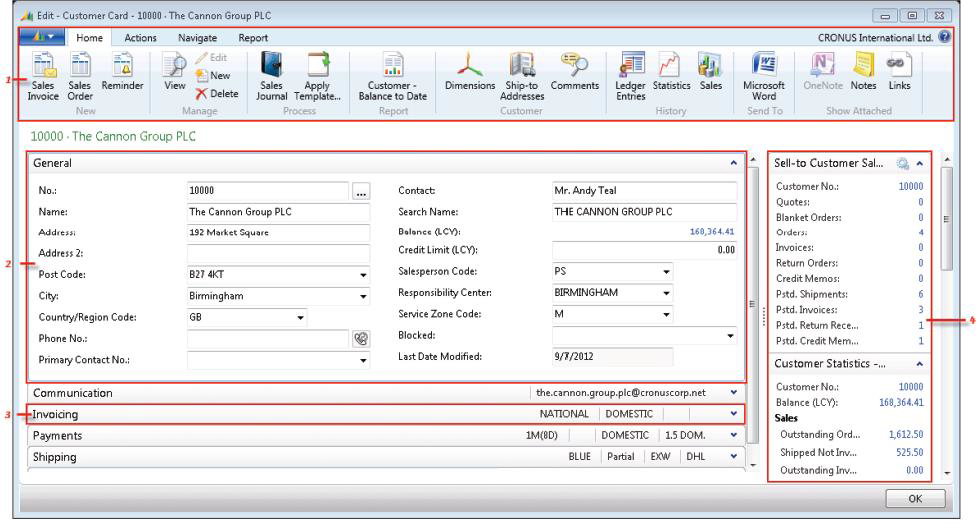Image resolution: width=979 pixels, height=525 pixels.
Task: Send to Microsoft Word
Action: (764, 76)
